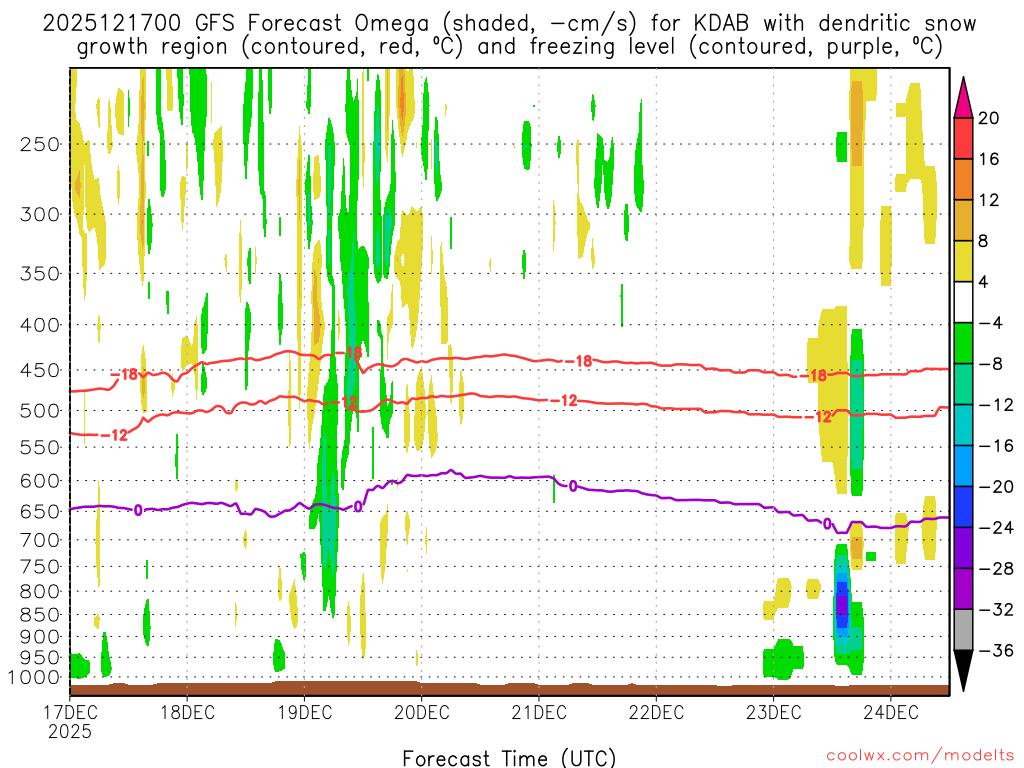Click the 450 pressure level label
Screen dimensions: 1024x768
(x=40, y=370)
